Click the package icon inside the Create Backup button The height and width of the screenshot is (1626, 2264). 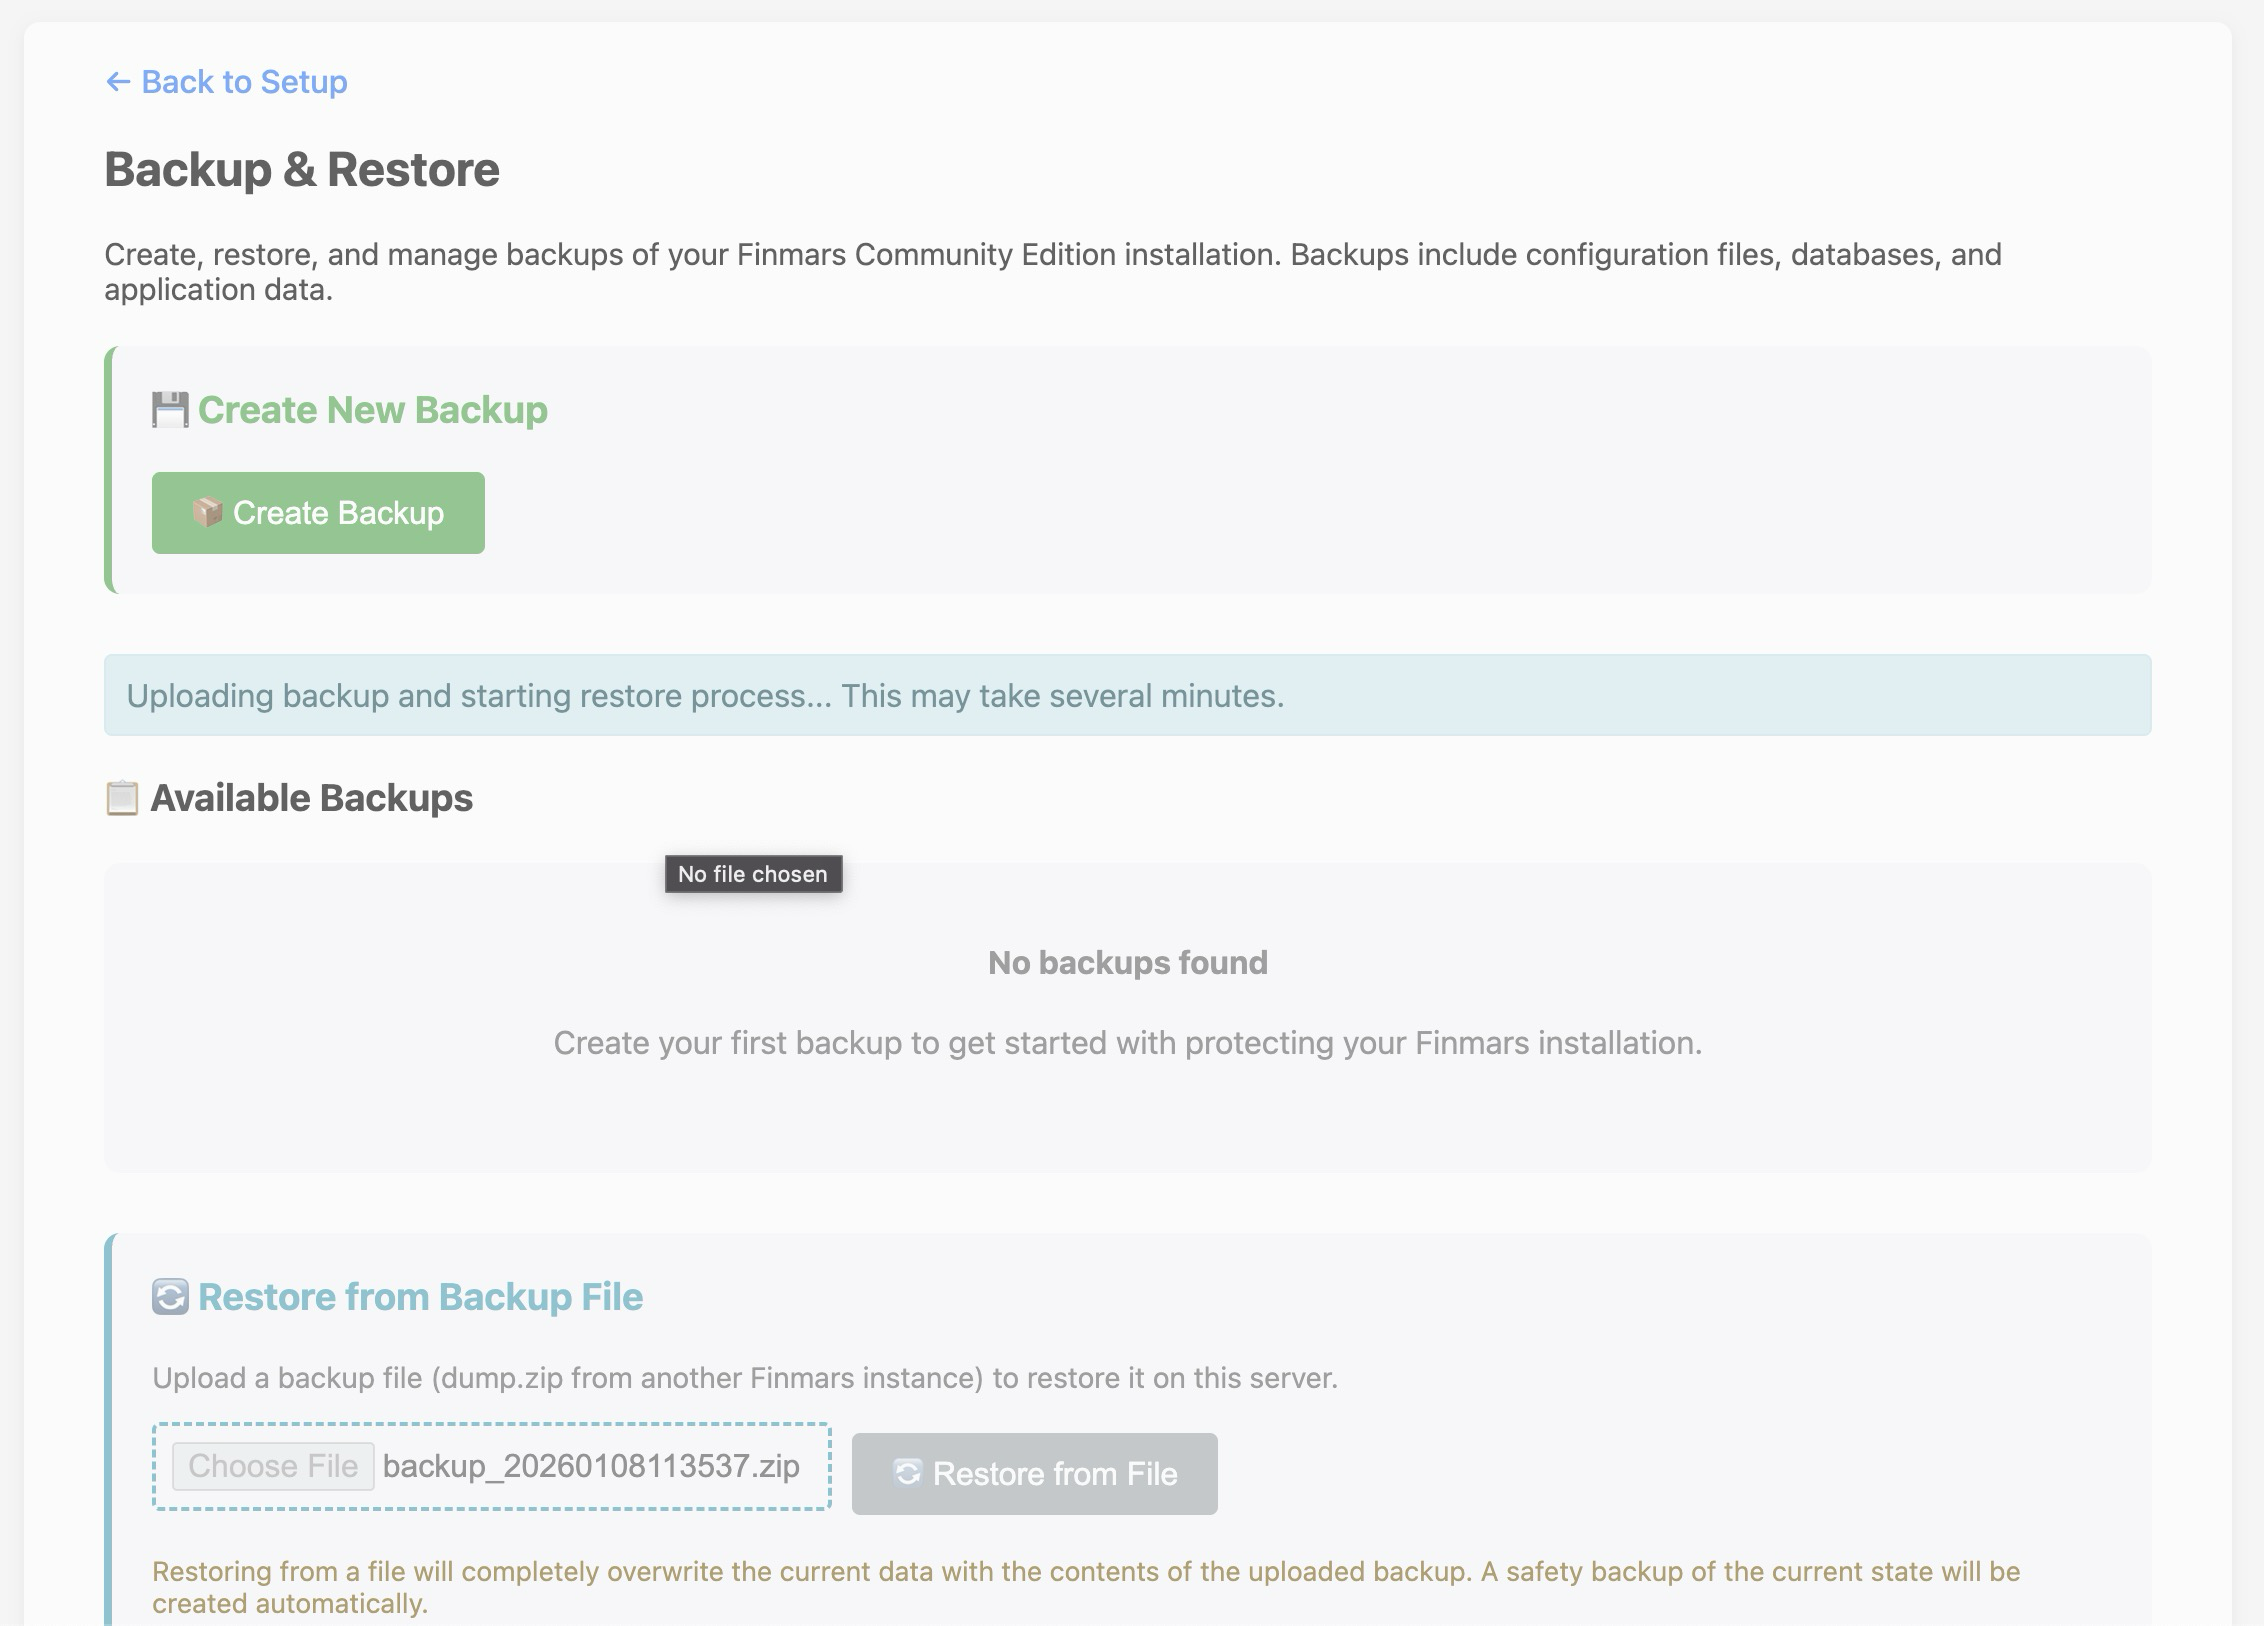[x=207, y=512]
